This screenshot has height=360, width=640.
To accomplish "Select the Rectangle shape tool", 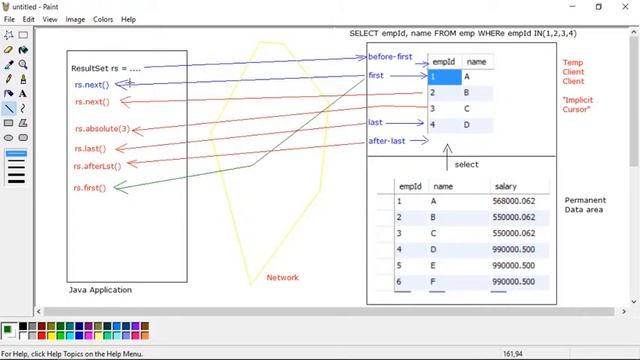I will [x=9, y=123].
